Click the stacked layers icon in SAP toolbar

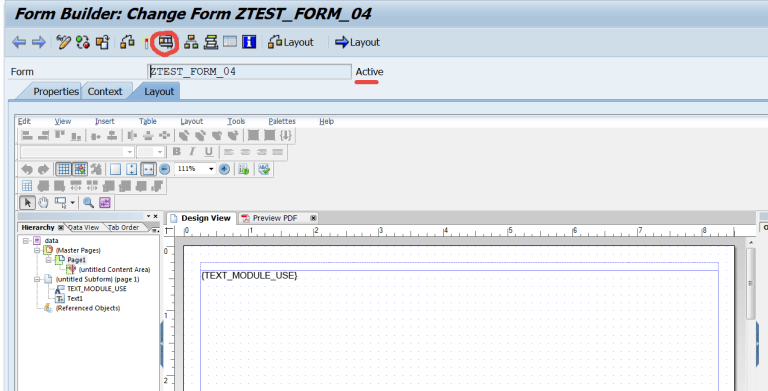coord(211,42)
